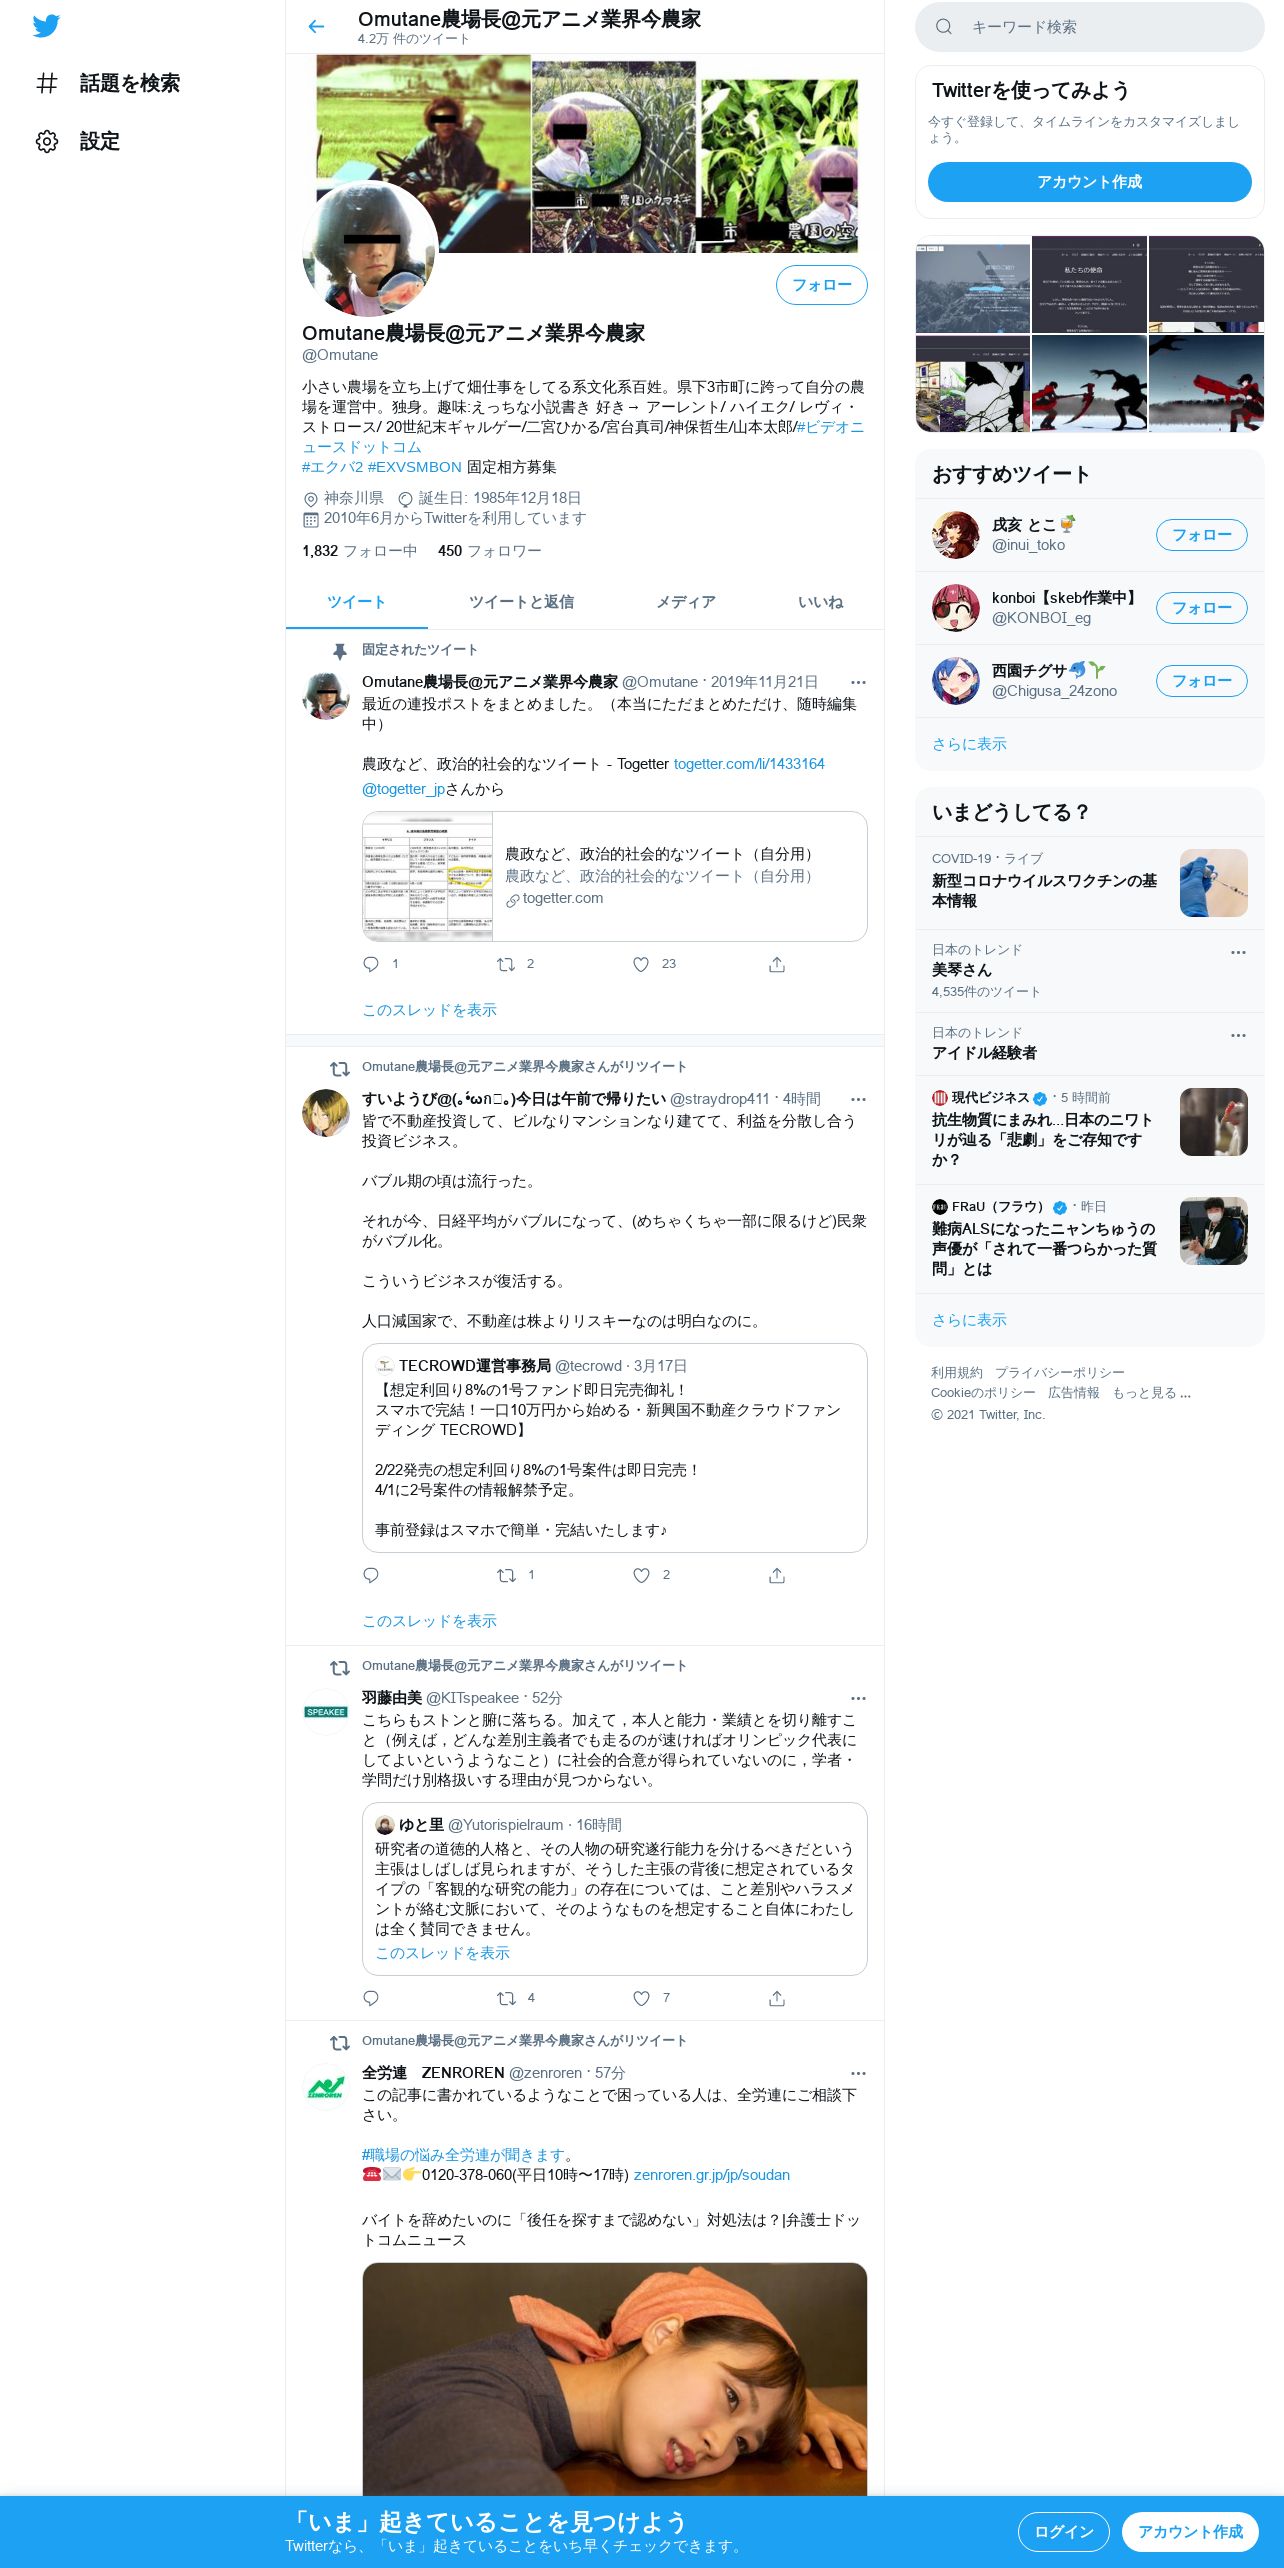This screenshot has height=2568, width=1284.
Task: Open more menu on pinned tweet
Action: click(x=858, y=682)
